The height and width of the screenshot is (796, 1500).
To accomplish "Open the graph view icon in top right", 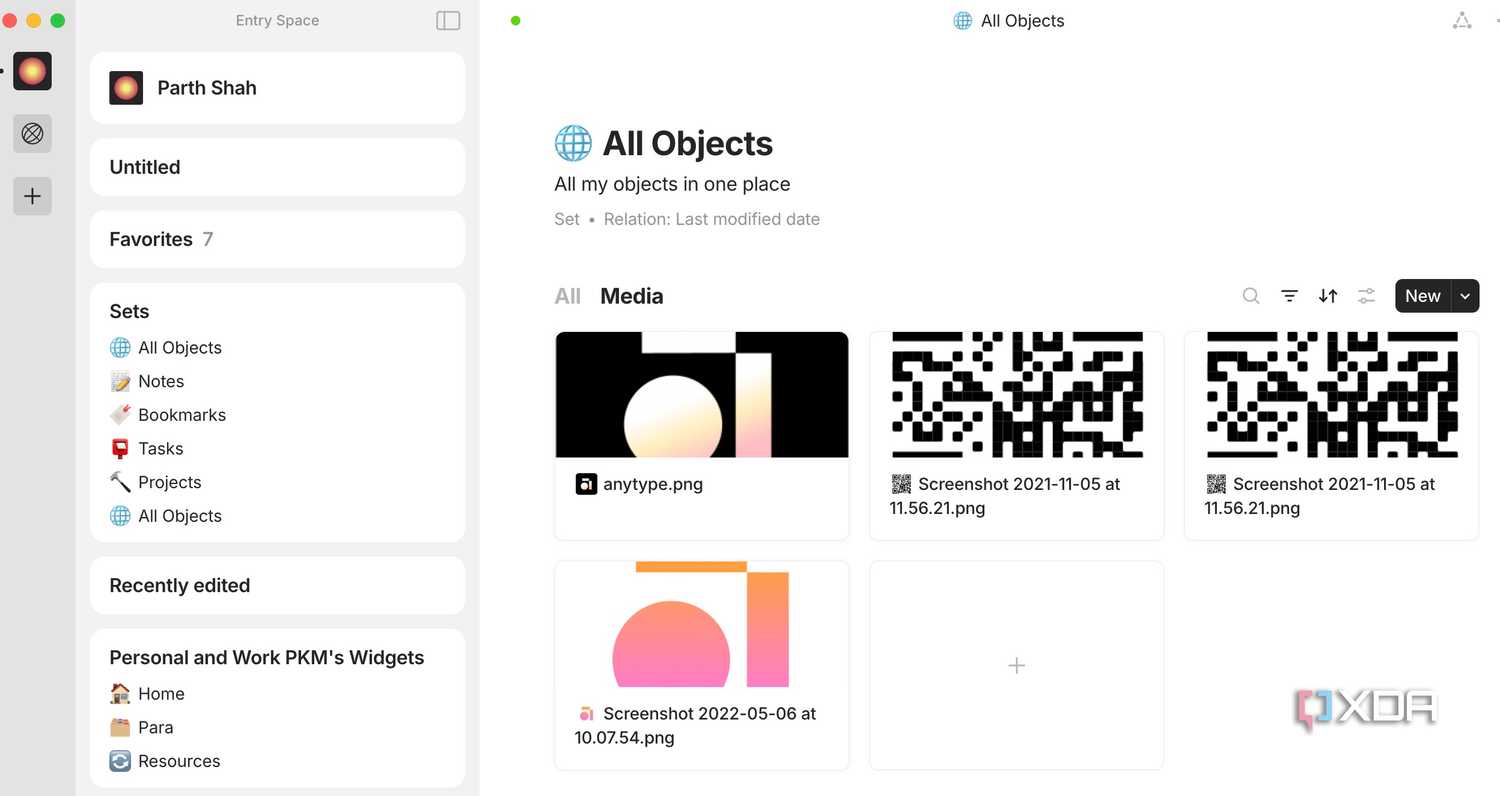I will tap(1462, 20).
